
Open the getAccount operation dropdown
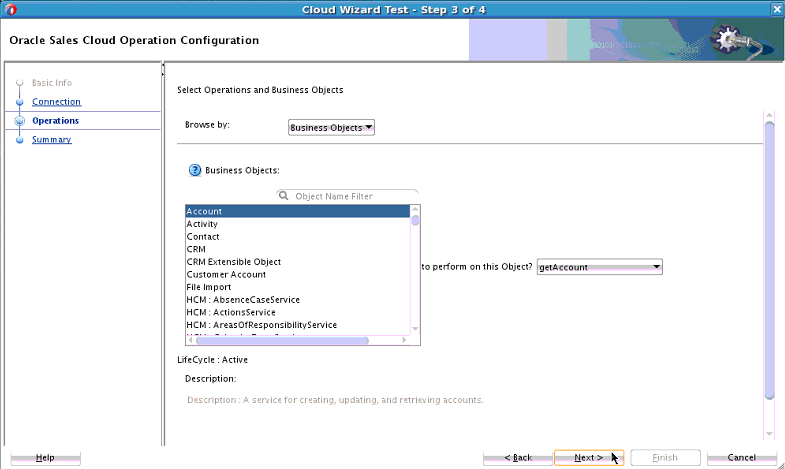tap(600, 267)
